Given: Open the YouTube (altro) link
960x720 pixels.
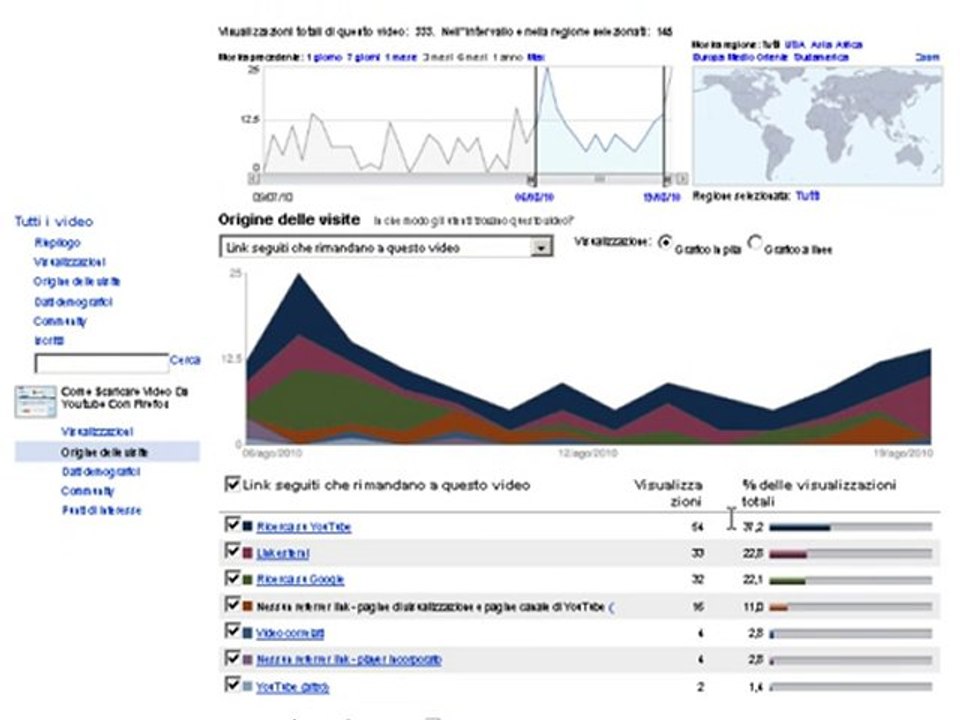Looking at the screenshot, I should pyautogui.click(x=293, y=687).
